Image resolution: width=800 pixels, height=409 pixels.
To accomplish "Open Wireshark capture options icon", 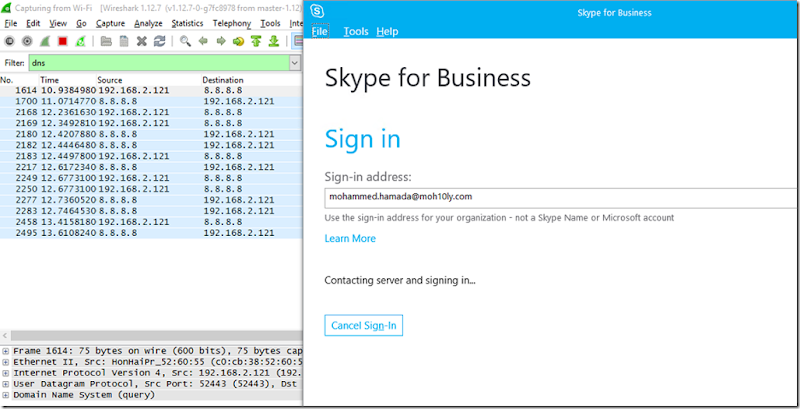I will coord(27,41).
